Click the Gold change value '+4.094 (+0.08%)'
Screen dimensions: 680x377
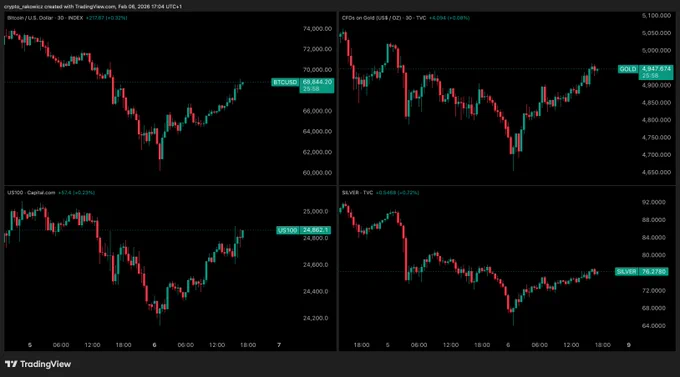click(449, 18)
